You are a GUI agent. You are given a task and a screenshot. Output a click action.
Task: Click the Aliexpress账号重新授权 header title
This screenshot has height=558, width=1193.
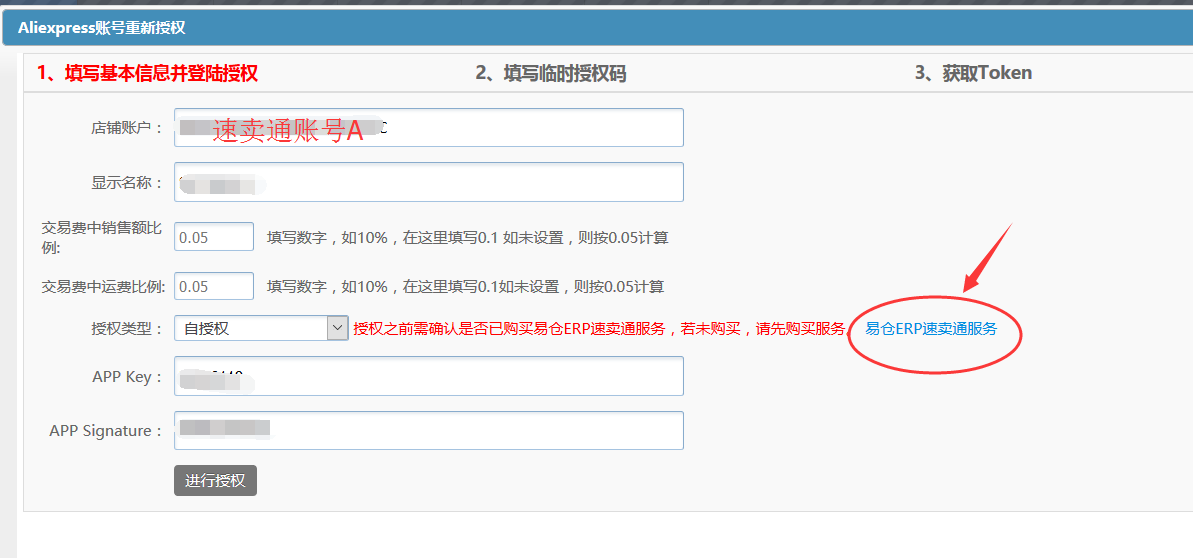click(x=102, y=29)
